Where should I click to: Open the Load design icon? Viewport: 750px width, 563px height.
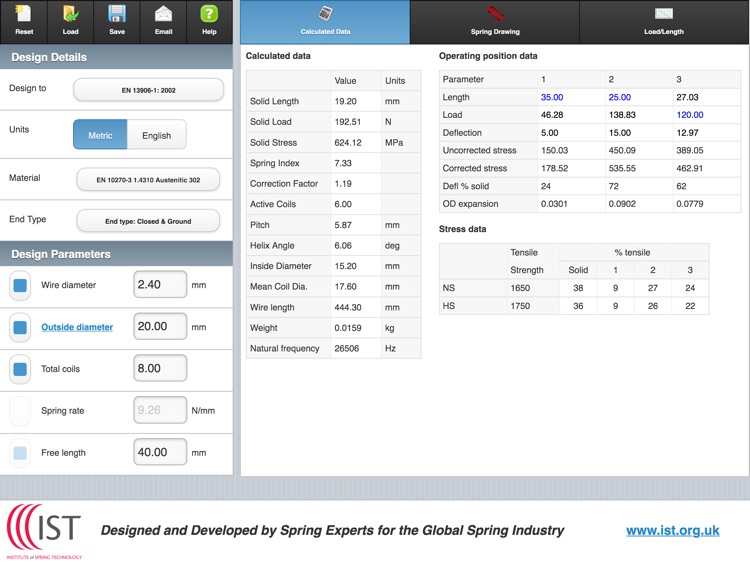[x=70, y=20]
